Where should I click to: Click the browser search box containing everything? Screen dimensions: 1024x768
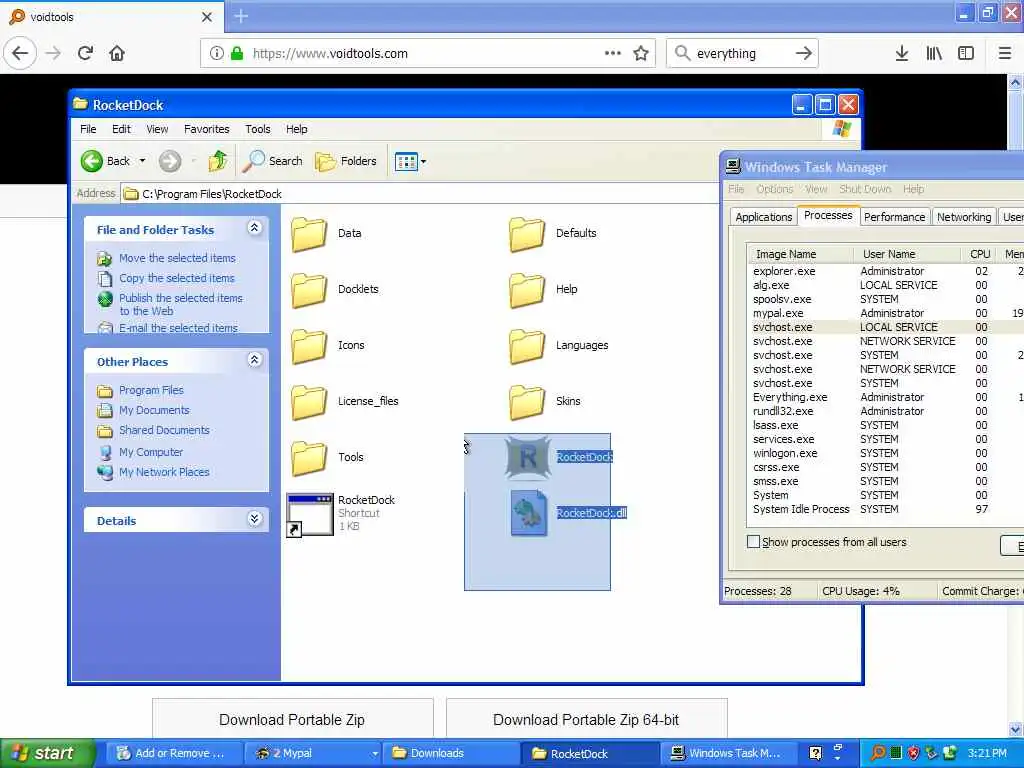741,54
